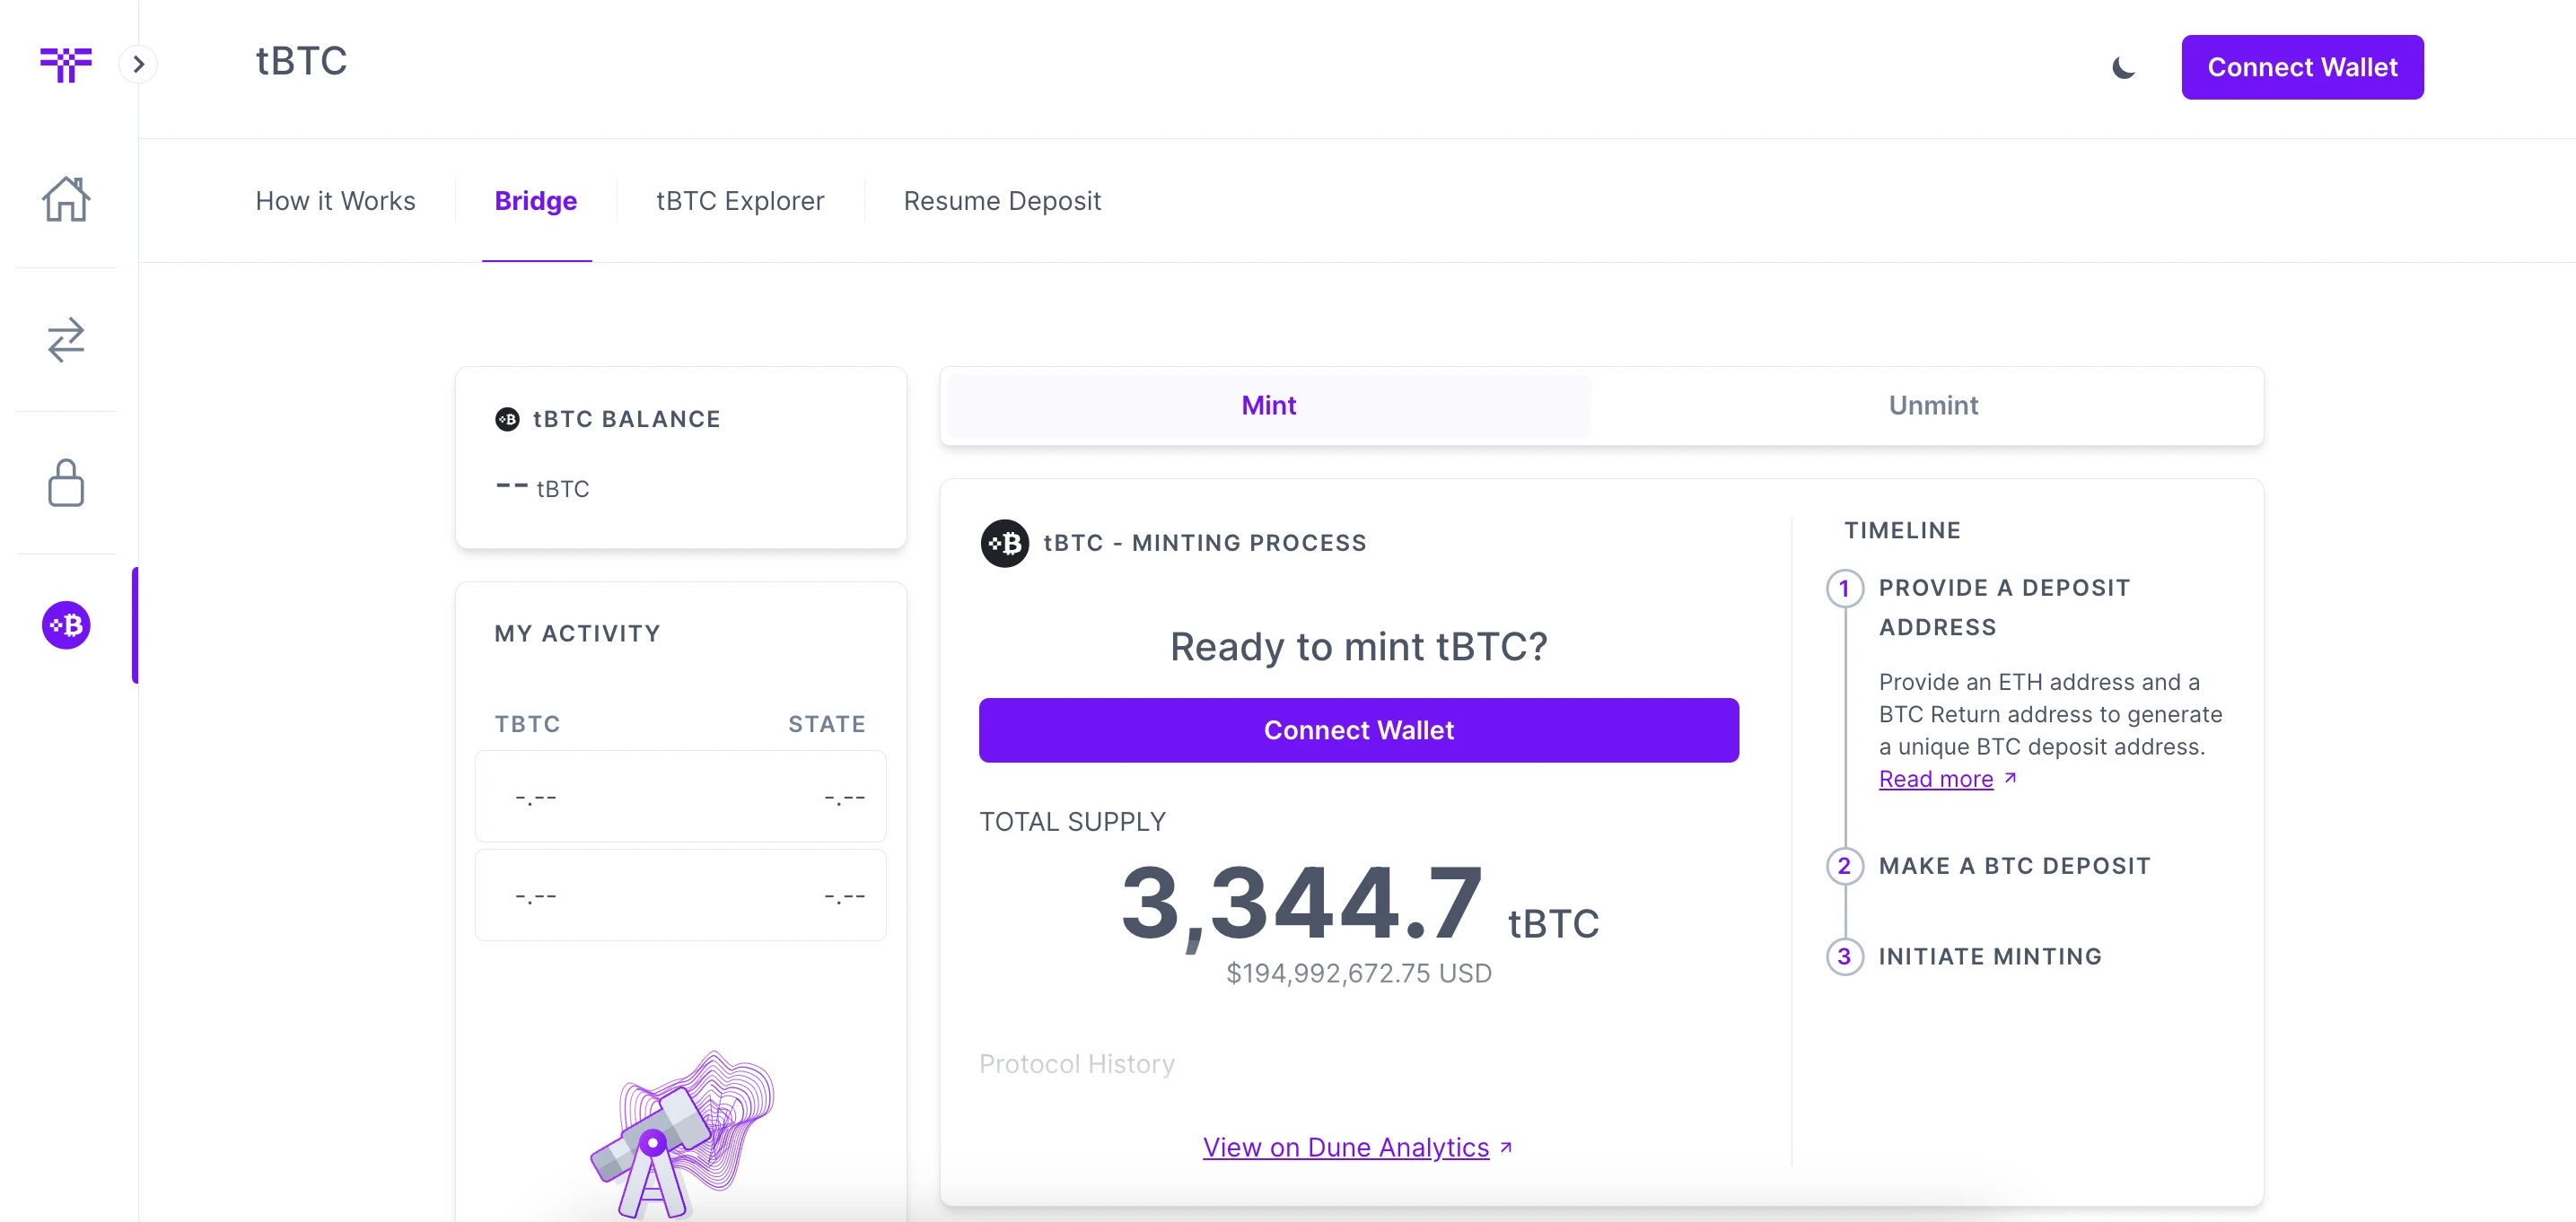Switch to the Unmint tab
Screen dimensions: 2576x1222
click(1933, 404)
